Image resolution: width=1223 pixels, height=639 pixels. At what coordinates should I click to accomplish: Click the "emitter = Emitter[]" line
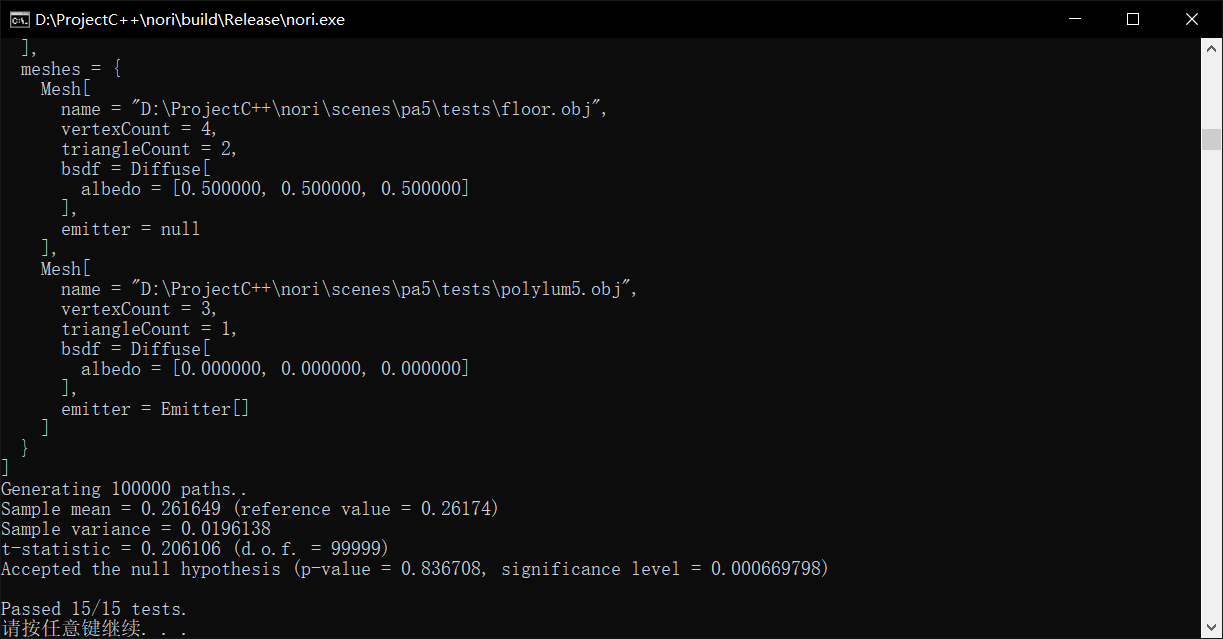(x=155, y=409)
